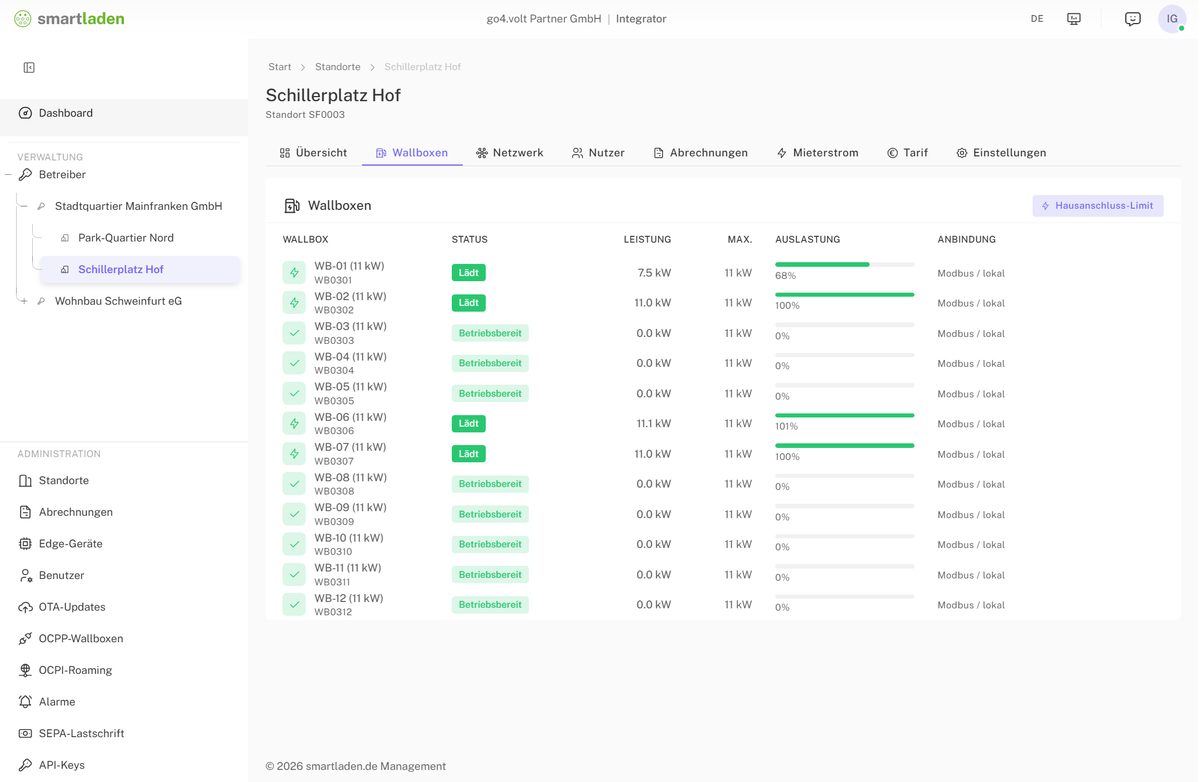Image resolution: width=1200 pixels, height=782 pixels.
Task: Switch to the Wallboxen tab
Action: pyautogui.click(x=412, y=153)
